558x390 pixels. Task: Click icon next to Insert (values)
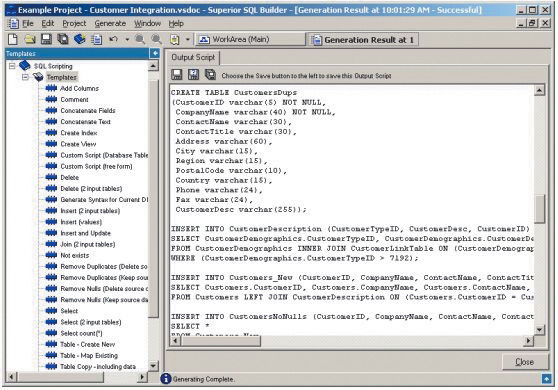tap(51, 222)
